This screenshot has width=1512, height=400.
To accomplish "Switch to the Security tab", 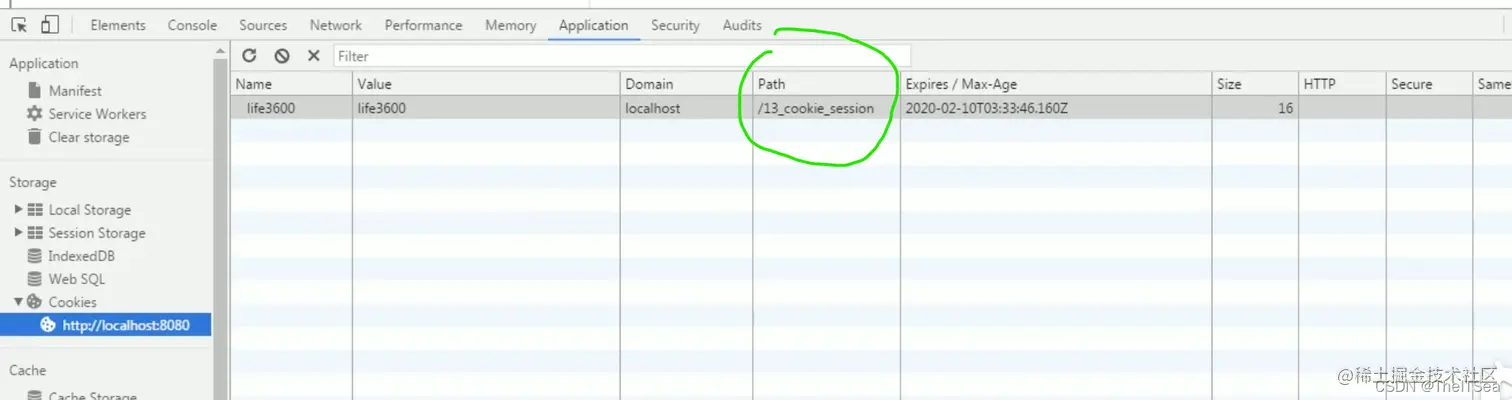I will coord(675,25).
